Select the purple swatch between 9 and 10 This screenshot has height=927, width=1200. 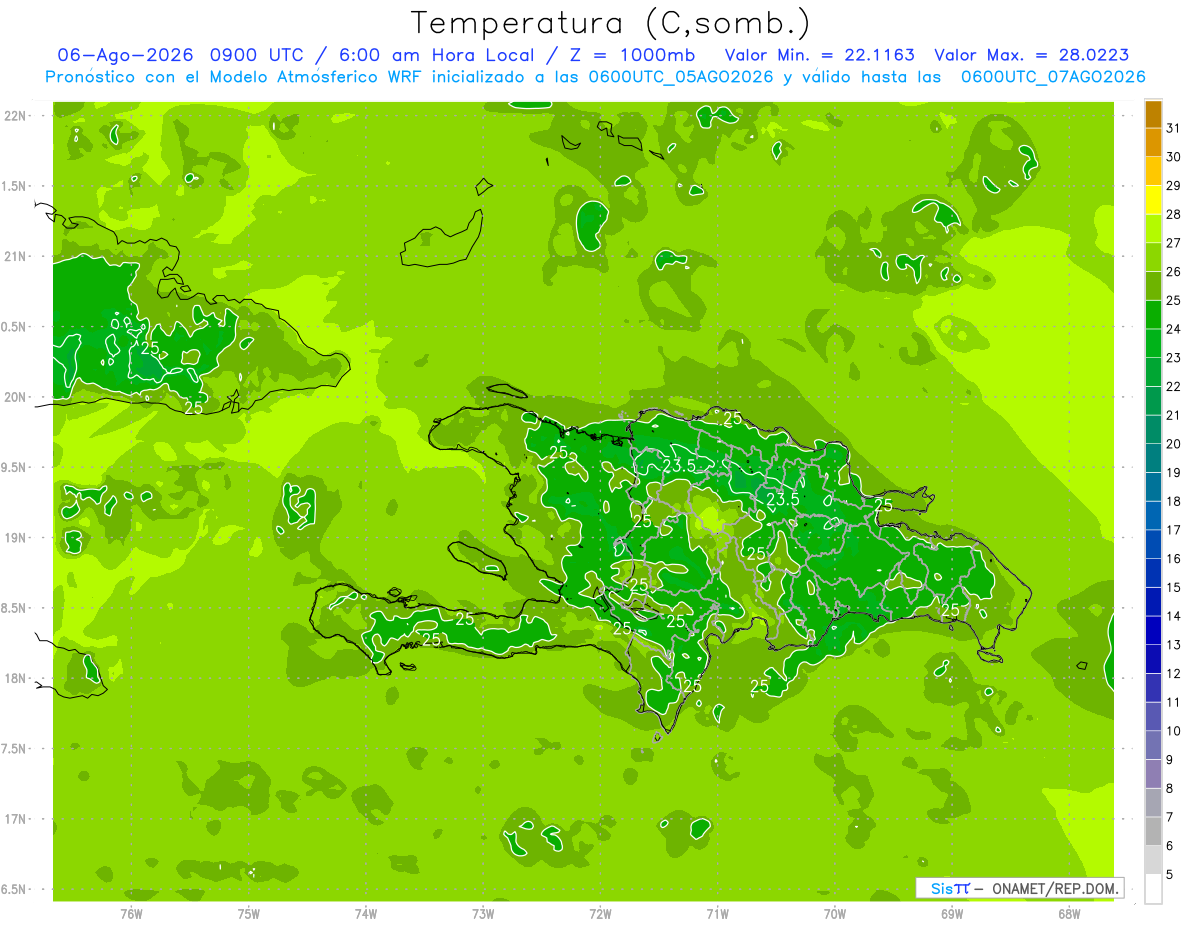click(x=1153, y=745)
